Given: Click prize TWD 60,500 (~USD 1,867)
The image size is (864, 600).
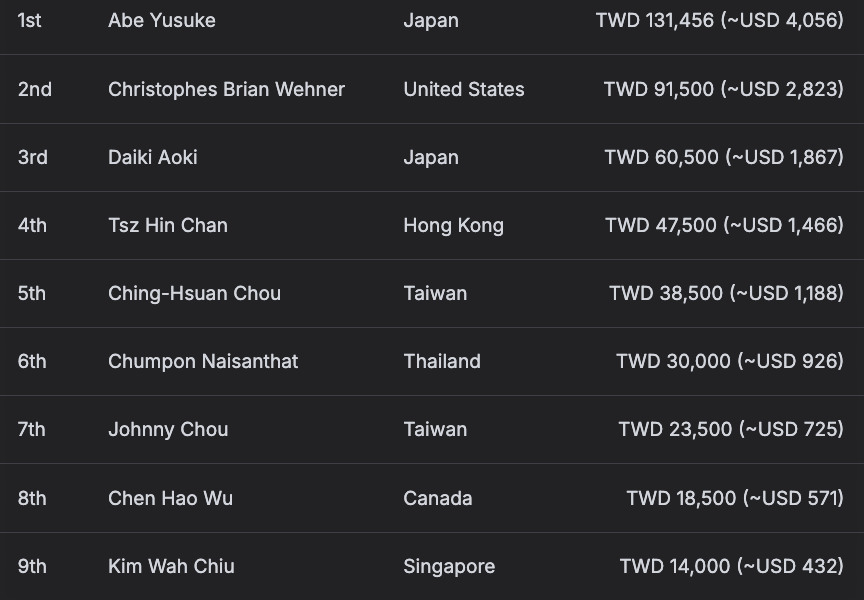Looking at the screenshot, I should 724,158.
